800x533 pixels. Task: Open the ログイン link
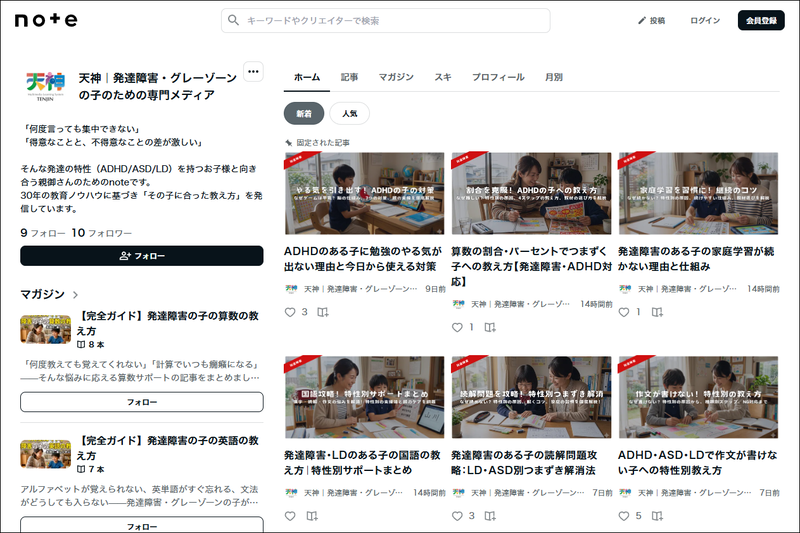[705, 20]
